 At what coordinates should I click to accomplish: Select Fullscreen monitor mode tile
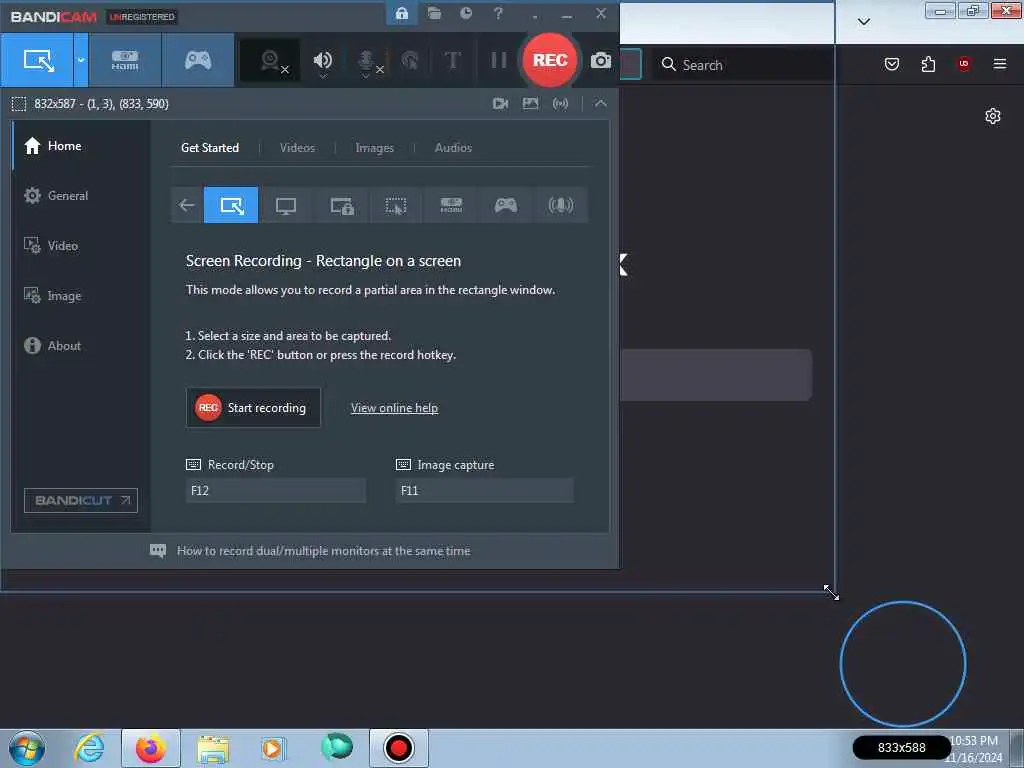(286, 205)
